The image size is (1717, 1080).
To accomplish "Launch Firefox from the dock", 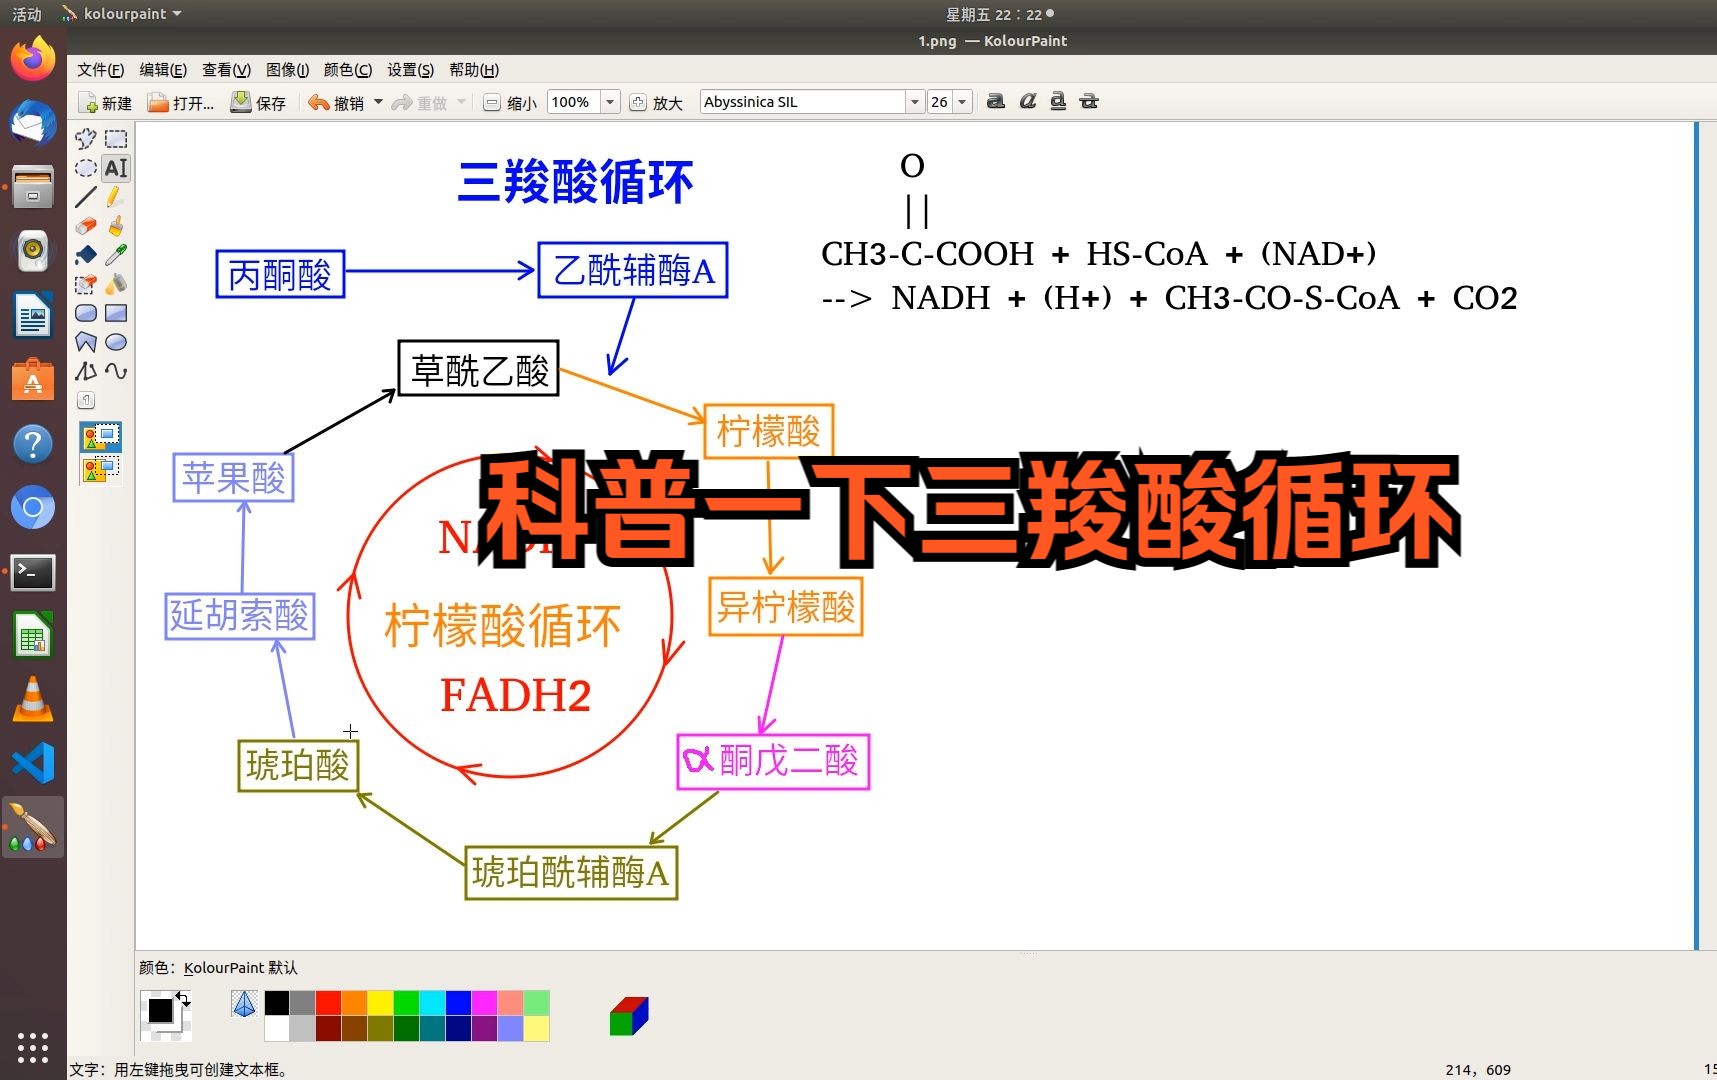I will pos(33,60).
